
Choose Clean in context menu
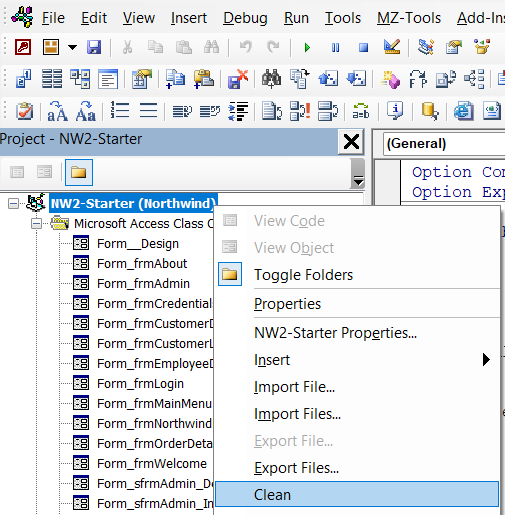(x=357, y=495)
